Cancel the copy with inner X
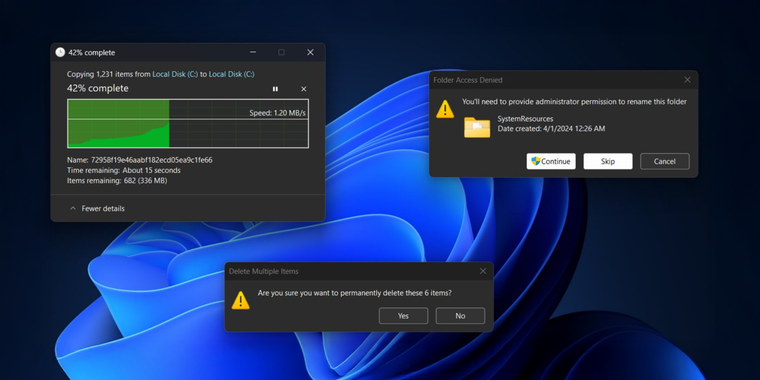This screenshot has width=760, height=380. (x=304, y=89)
